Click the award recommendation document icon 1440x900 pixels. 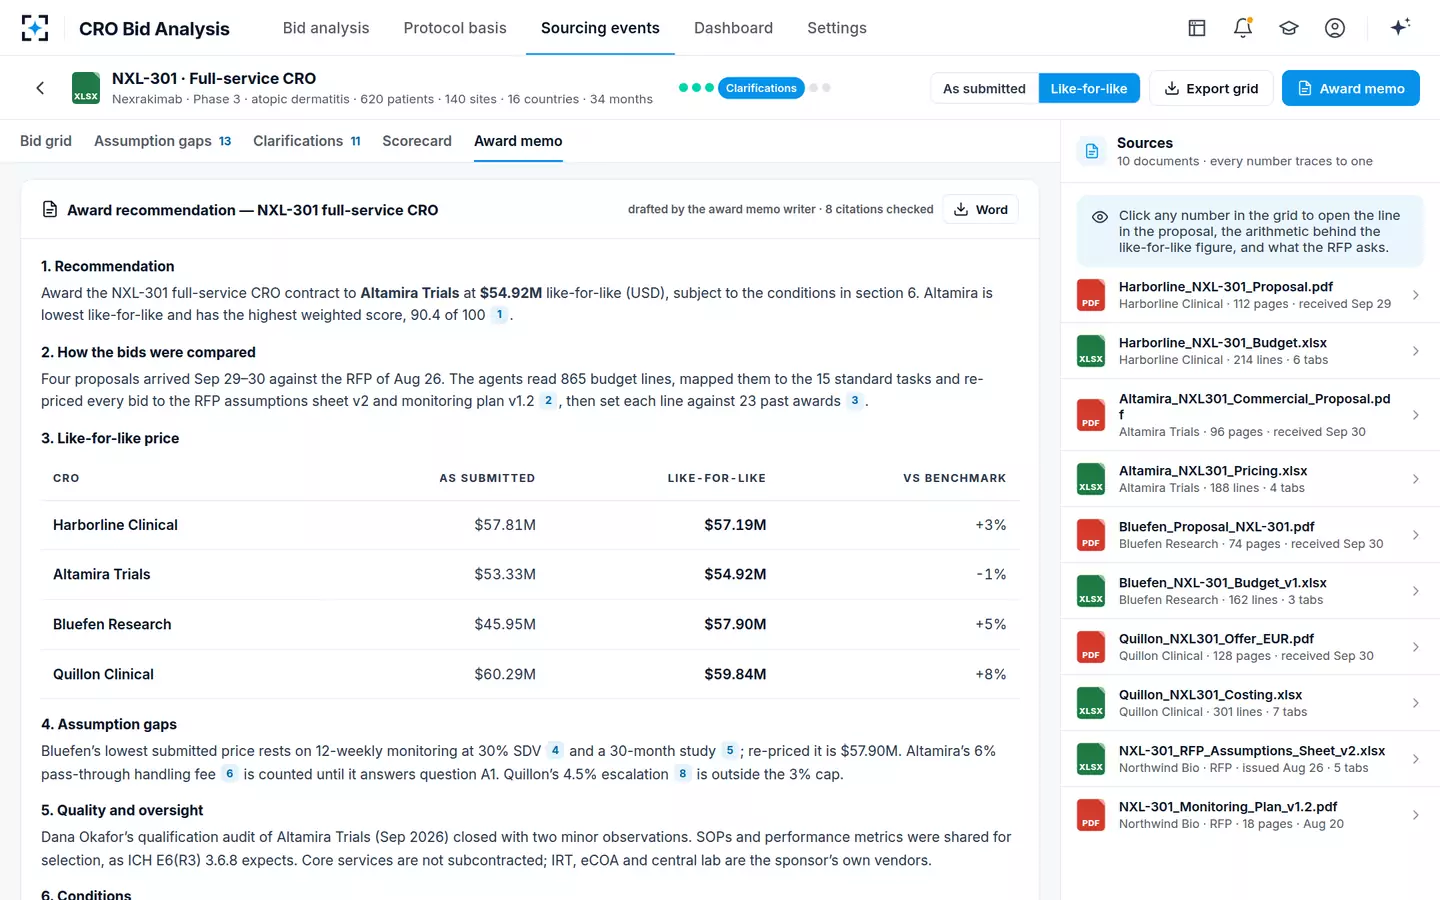pos(50,209)
